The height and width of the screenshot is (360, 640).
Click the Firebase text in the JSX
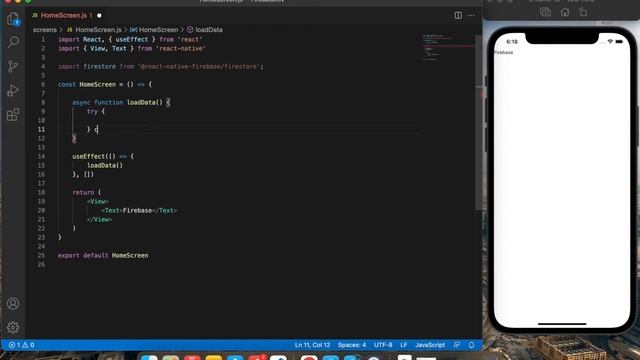(137, 211)
